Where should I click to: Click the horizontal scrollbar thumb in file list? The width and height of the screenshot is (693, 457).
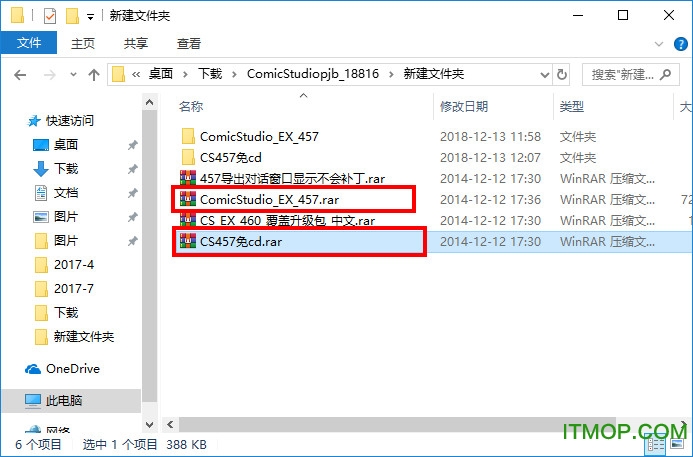396,425
